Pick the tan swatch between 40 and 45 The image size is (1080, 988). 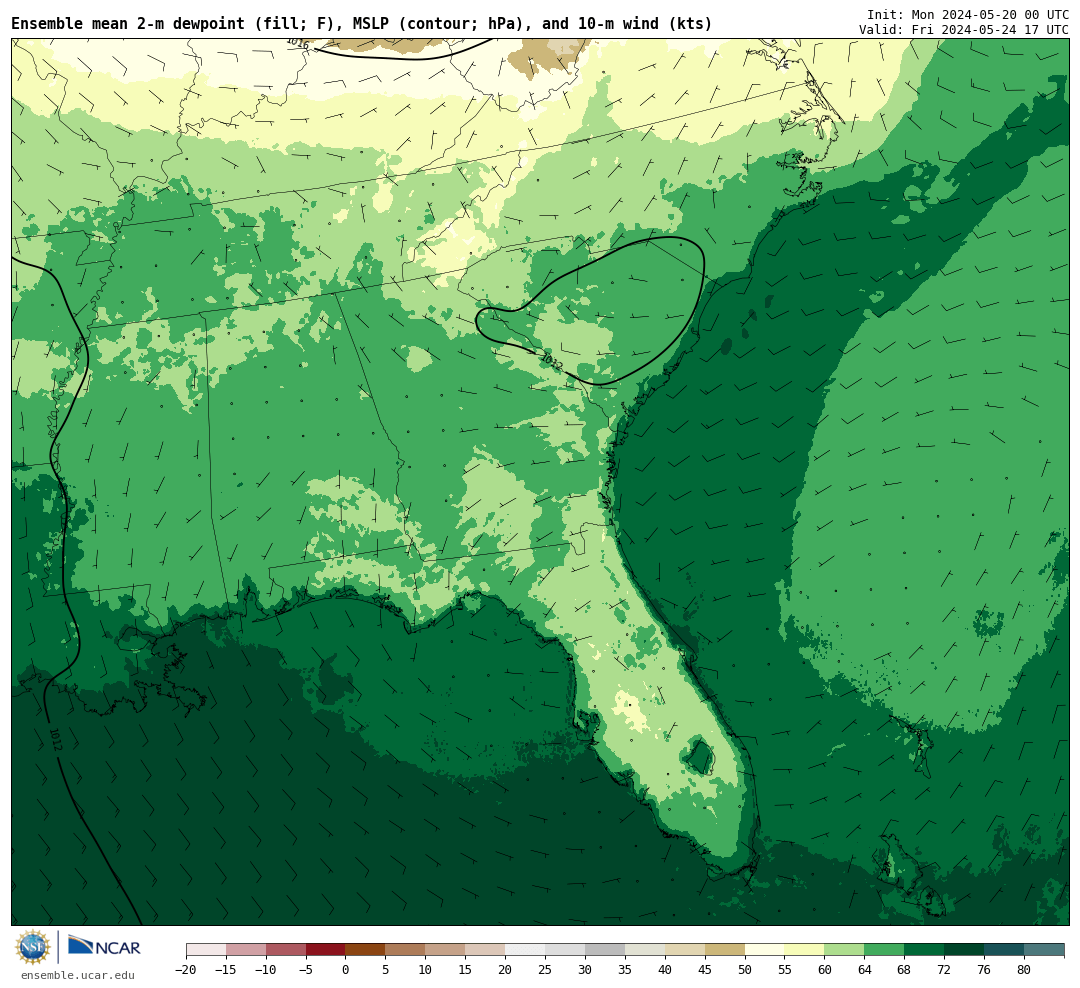pos(685,950)
